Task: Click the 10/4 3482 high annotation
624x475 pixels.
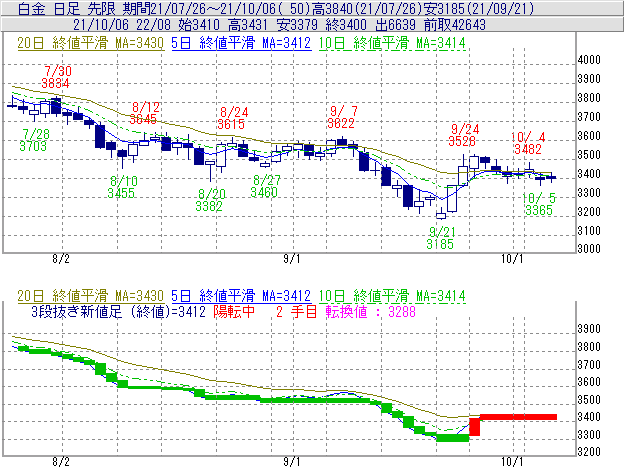Action: coord(528,143)
